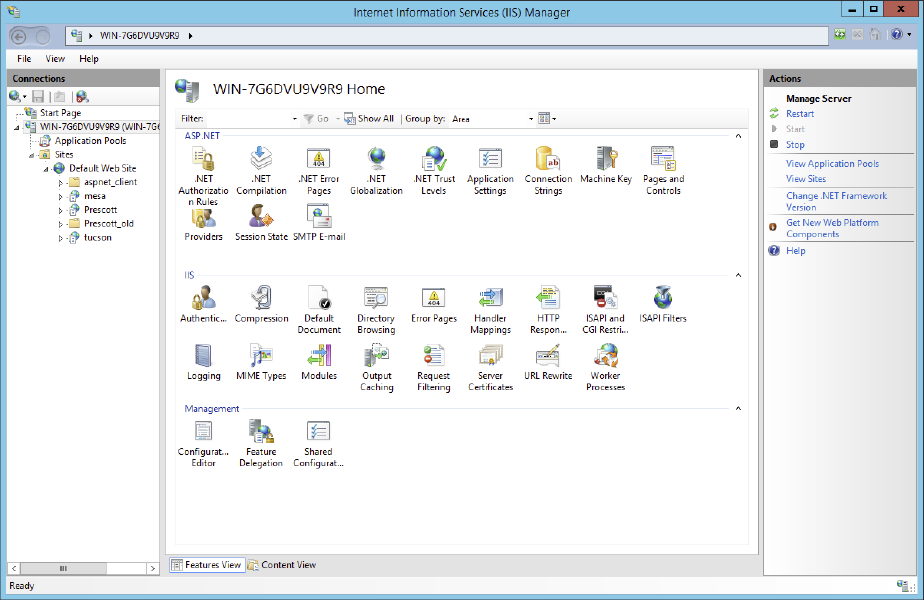Open SMTP E-mail feature
Viewport: 924px width, 601px height.
tap(319, 223)
